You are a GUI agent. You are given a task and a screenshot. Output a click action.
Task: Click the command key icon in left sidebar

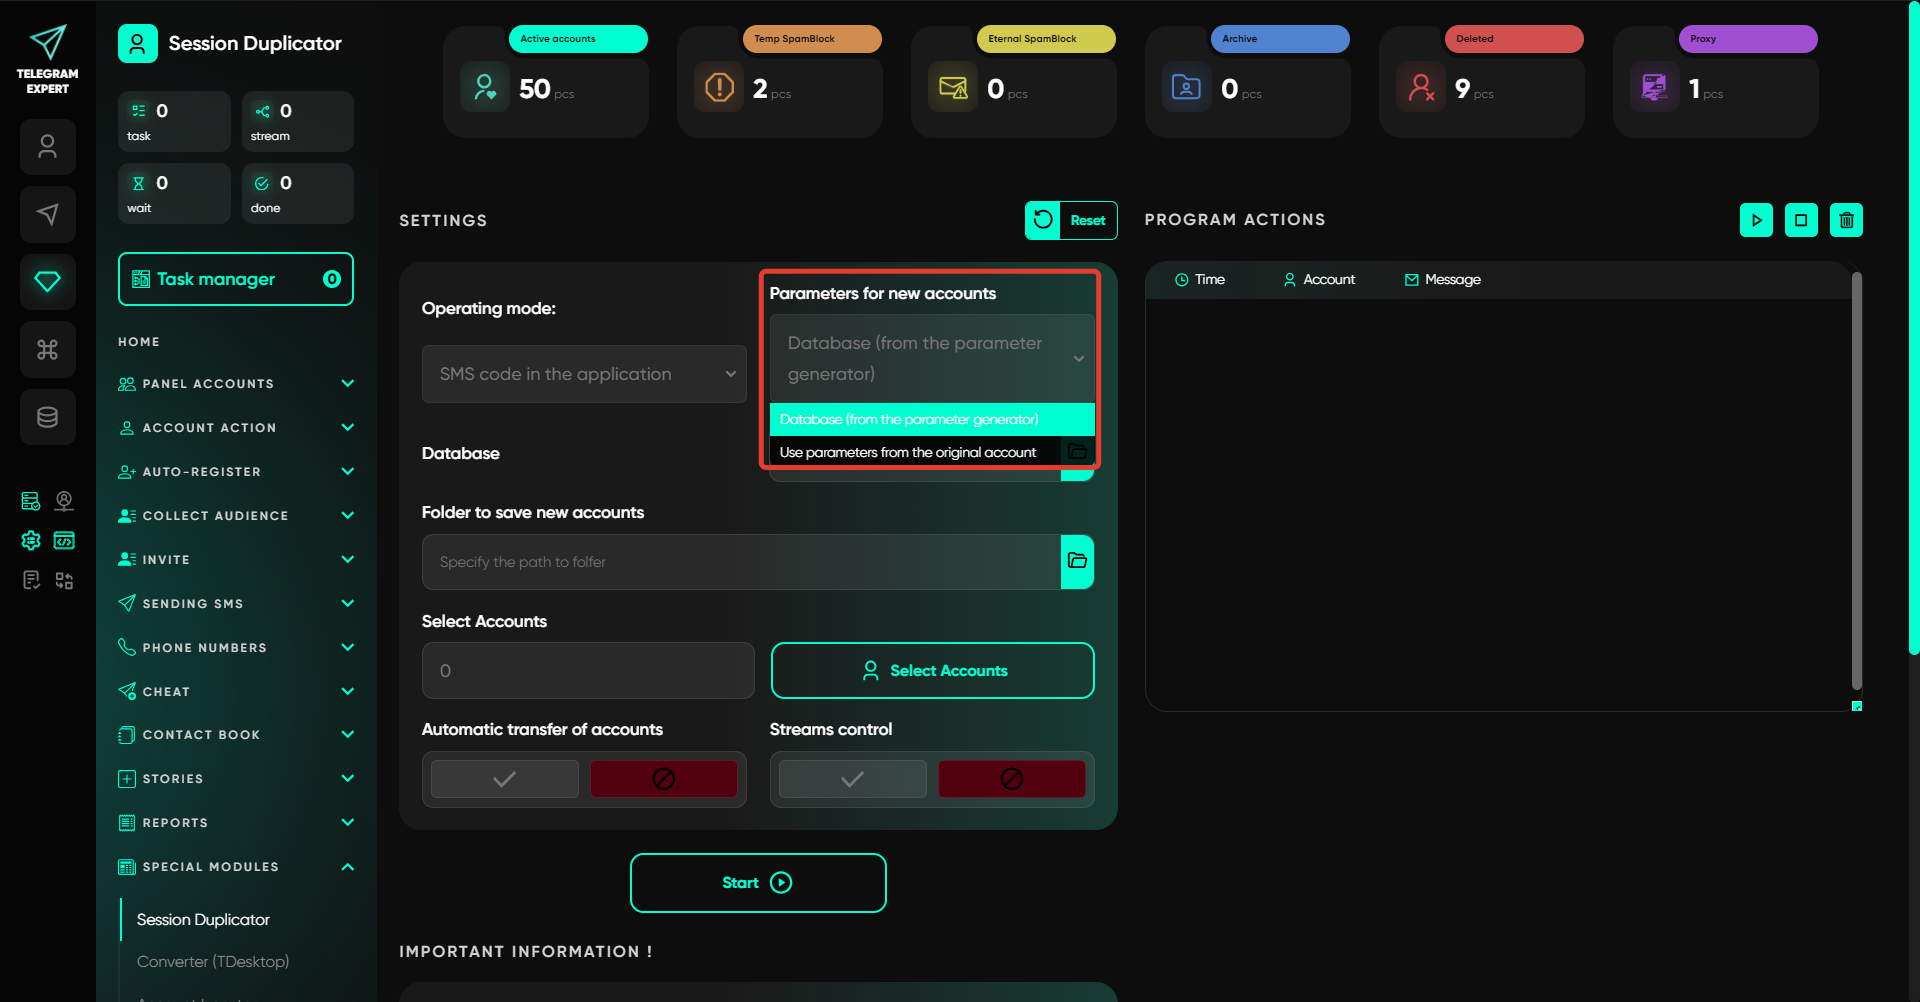point(48,349)
